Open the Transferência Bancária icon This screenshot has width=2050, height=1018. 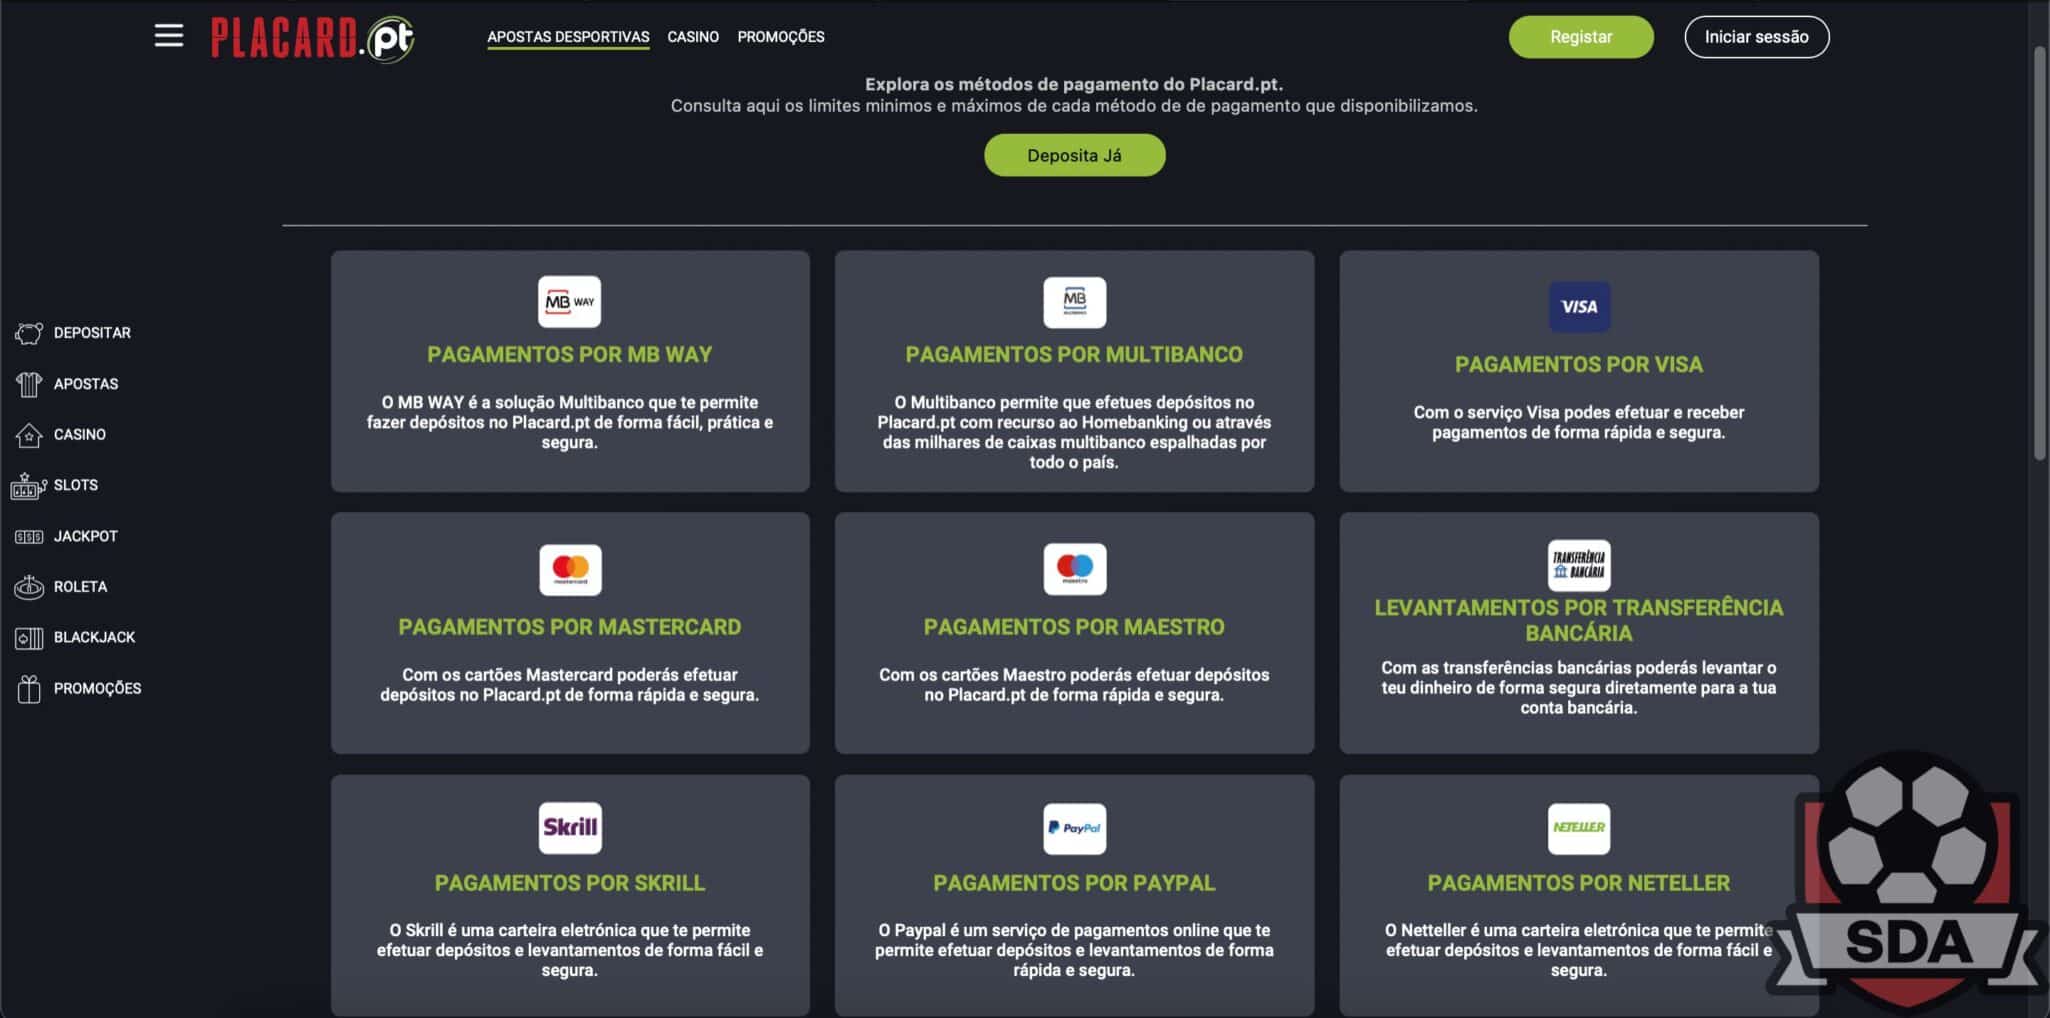1578,565
